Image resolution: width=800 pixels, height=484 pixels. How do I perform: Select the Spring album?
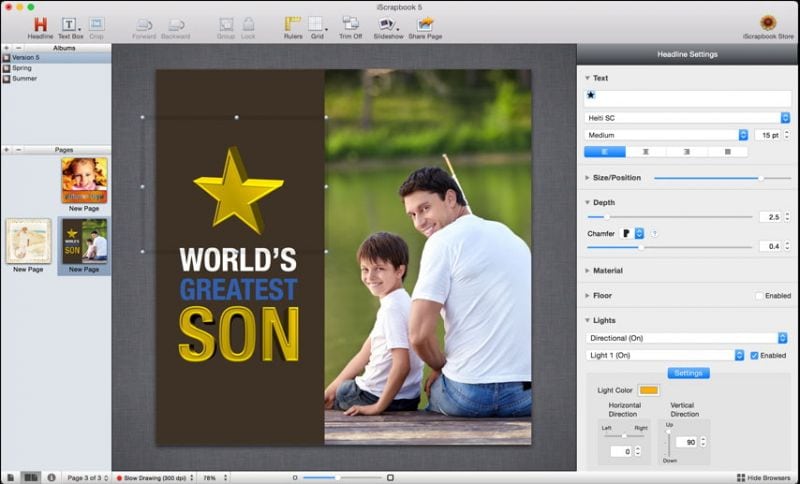click(56, 68)
